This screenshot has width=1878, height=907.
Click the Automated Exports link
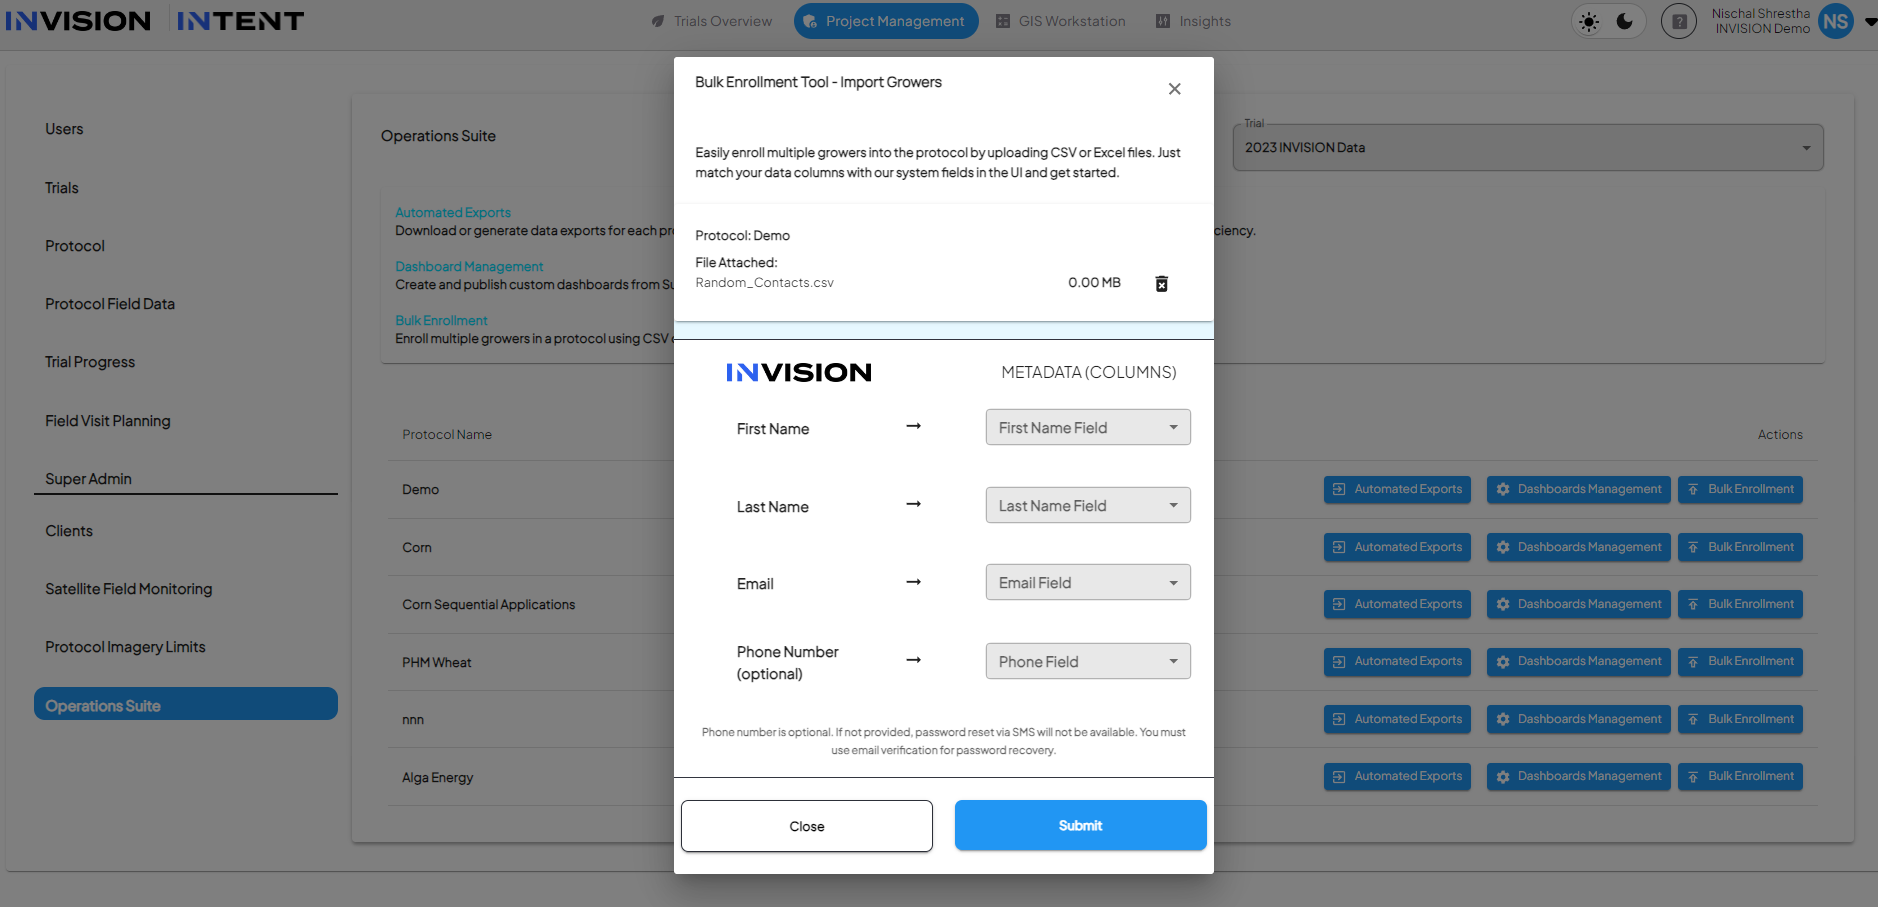[x=453, y=212]
